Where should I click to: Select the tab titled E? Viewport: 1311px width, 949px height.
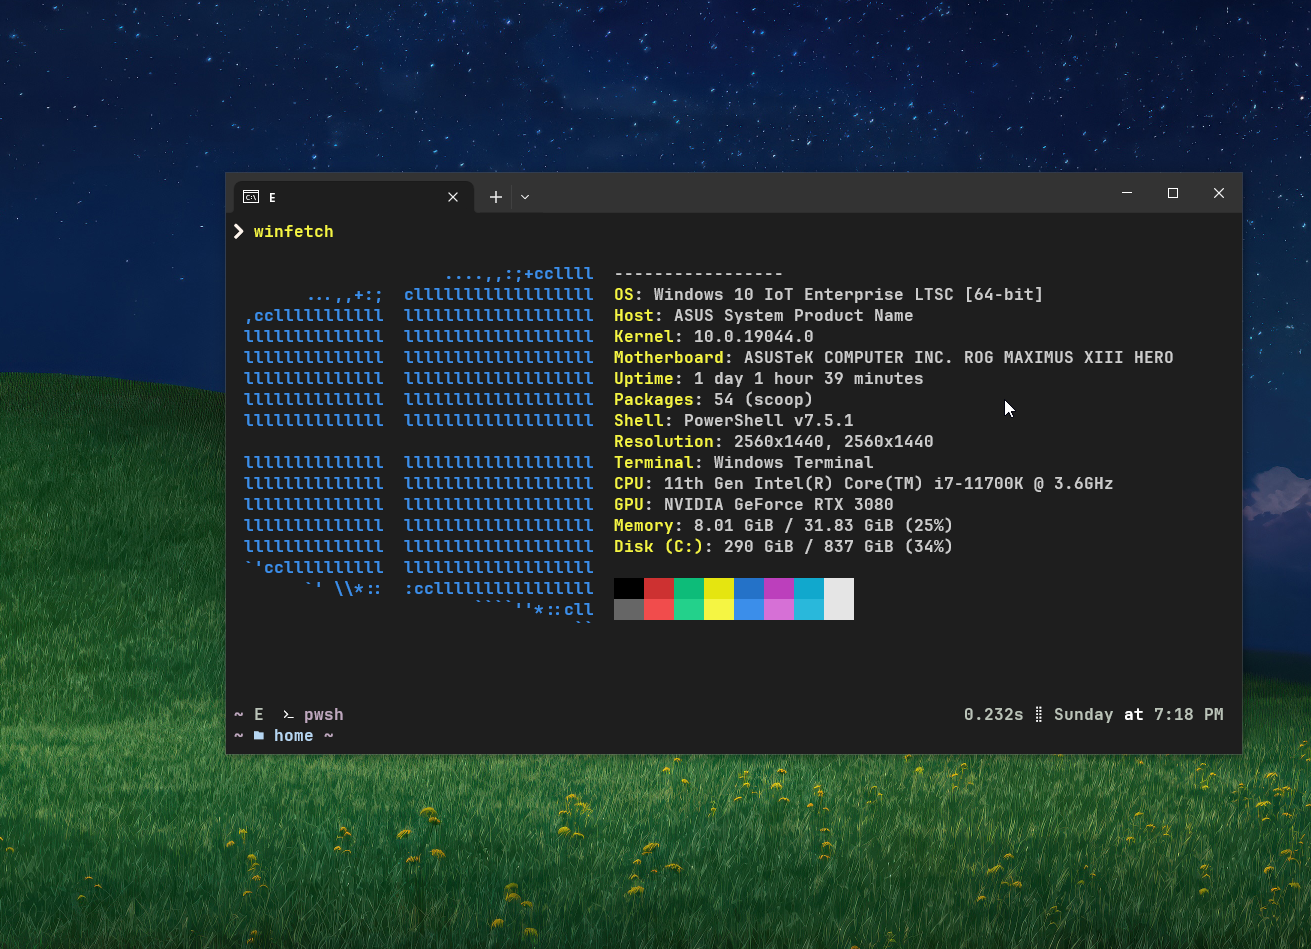click(x=352, y=197)
